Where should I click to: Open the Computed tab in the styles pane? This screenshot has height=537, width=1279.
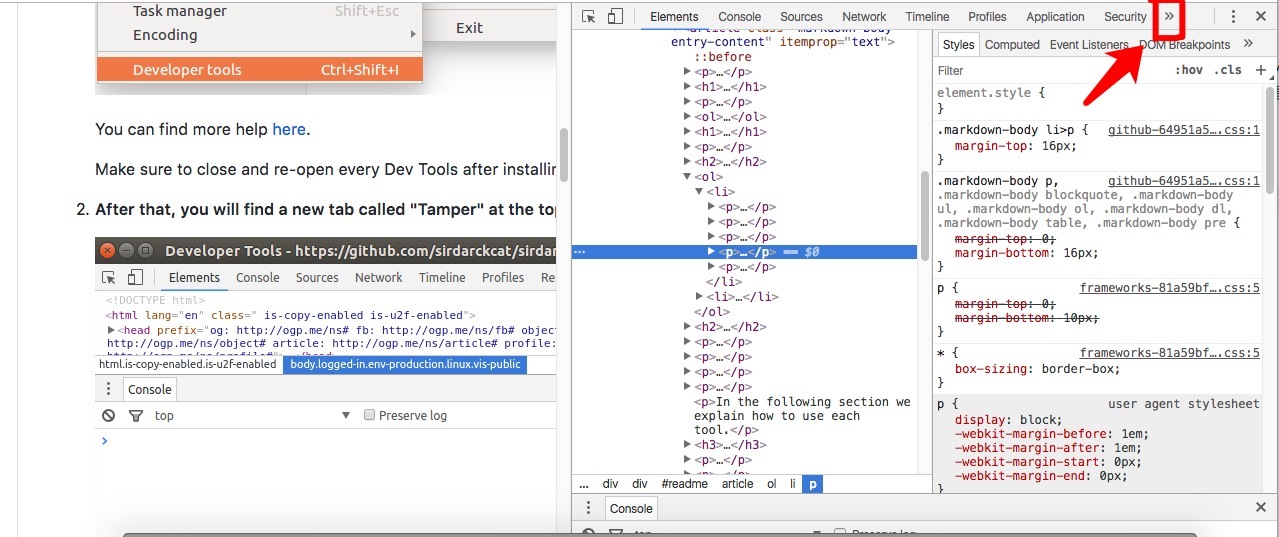(x=1012, y=45)
